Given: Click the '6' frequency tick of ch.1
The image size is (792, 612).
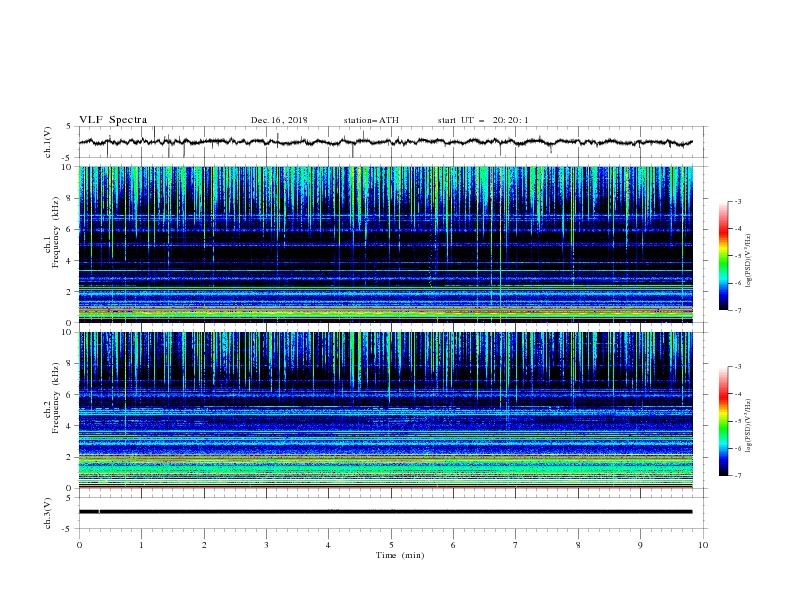Looking at the screenshot, I should coord(70,230).
